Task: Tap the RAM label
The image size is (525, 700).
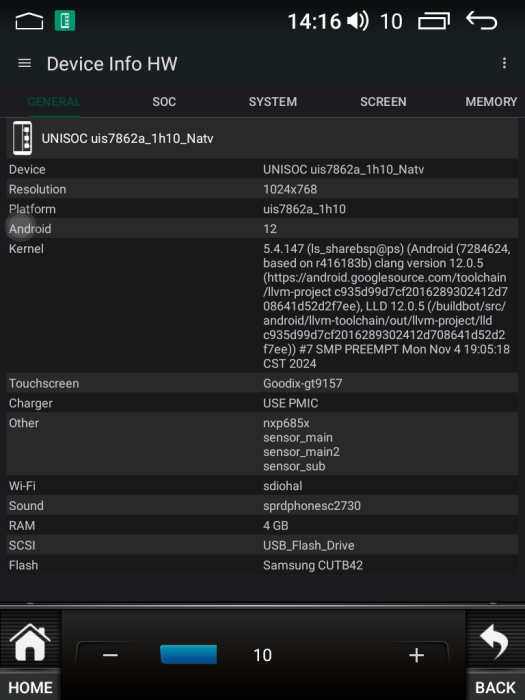Action: click(22, 525)
